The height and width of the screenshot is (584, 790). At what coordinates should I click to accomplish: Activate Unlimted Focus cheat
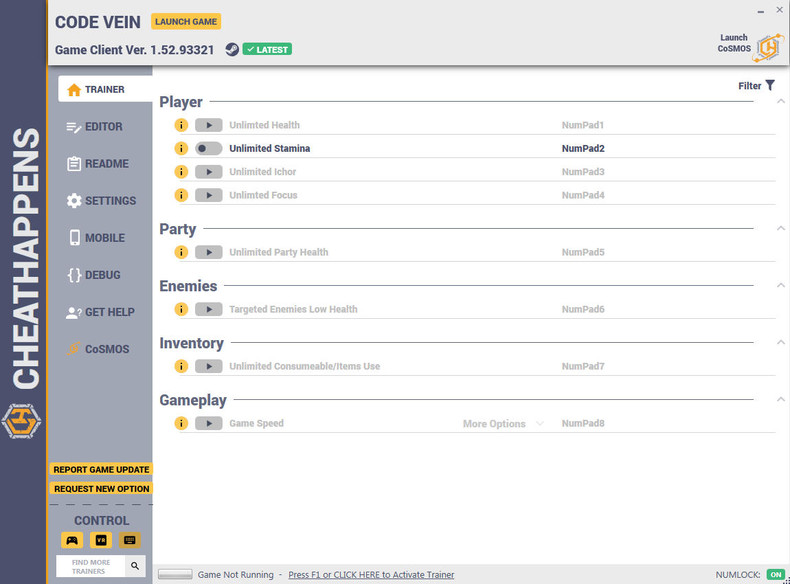[209, 195]
